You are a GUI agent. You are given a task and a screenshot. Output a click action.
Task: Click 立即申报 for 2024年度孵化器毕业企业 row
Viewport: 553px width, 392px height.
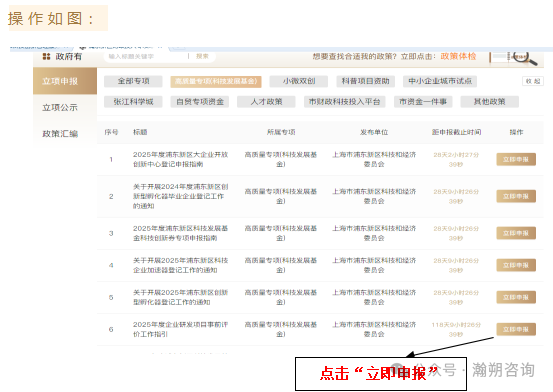coord(516,196)
